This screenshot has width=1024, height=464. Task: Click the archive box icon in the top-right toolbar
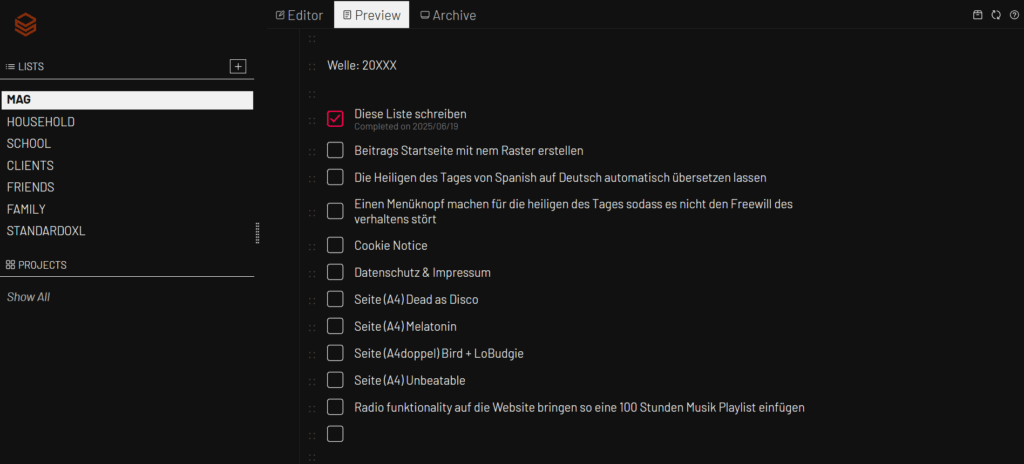(978, 15)
